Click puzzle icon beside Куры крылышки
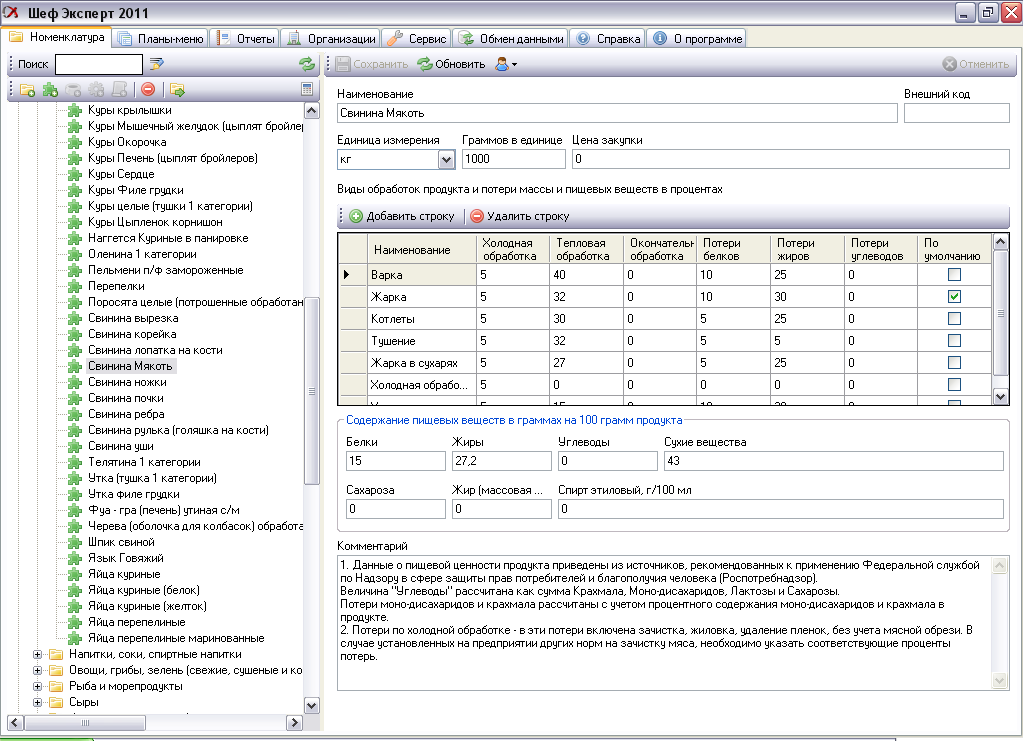Image resolution: width=1023 pixels, height=741 pixels. point(76,110)
